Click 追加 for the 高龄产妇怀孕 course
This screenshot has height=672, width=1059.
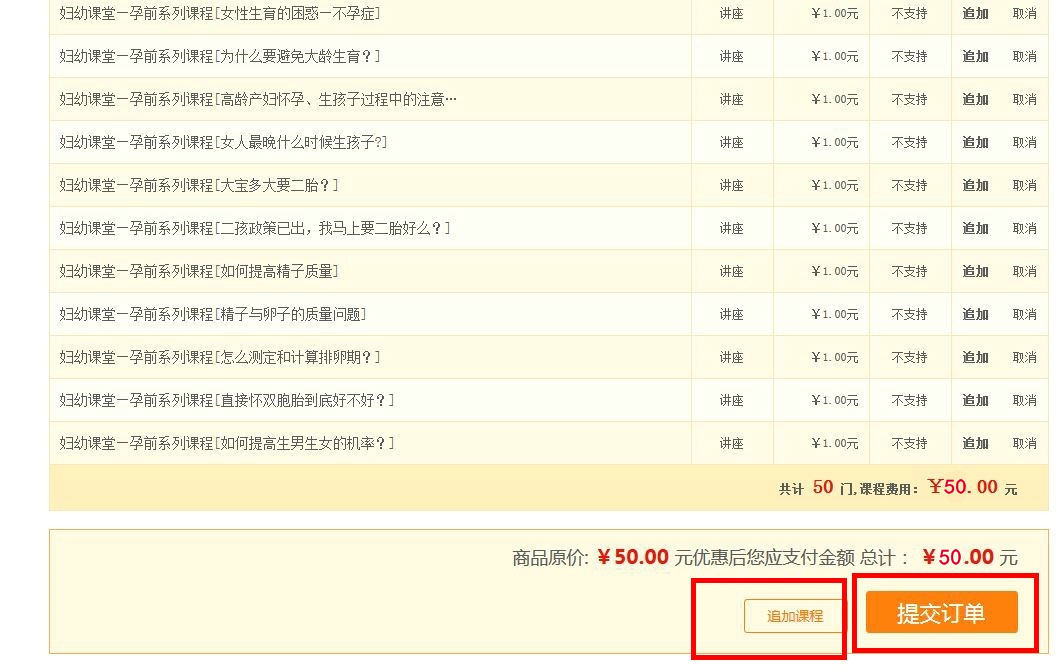point(975,99)
